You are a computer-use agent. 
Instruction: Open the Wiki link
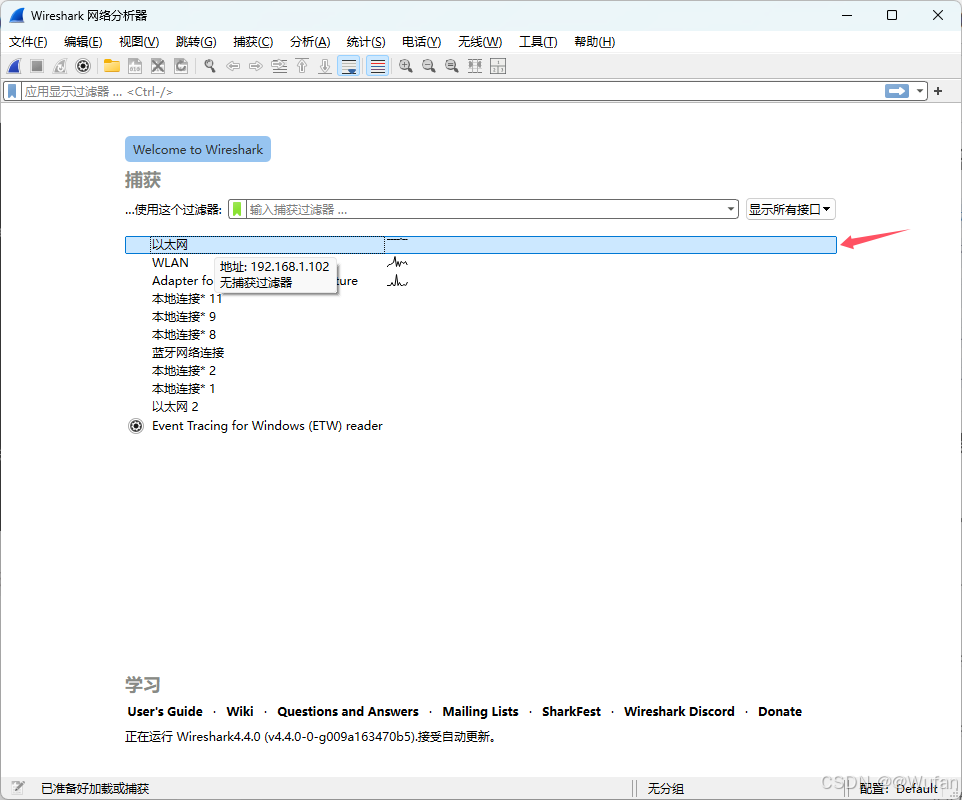point(240,712)
